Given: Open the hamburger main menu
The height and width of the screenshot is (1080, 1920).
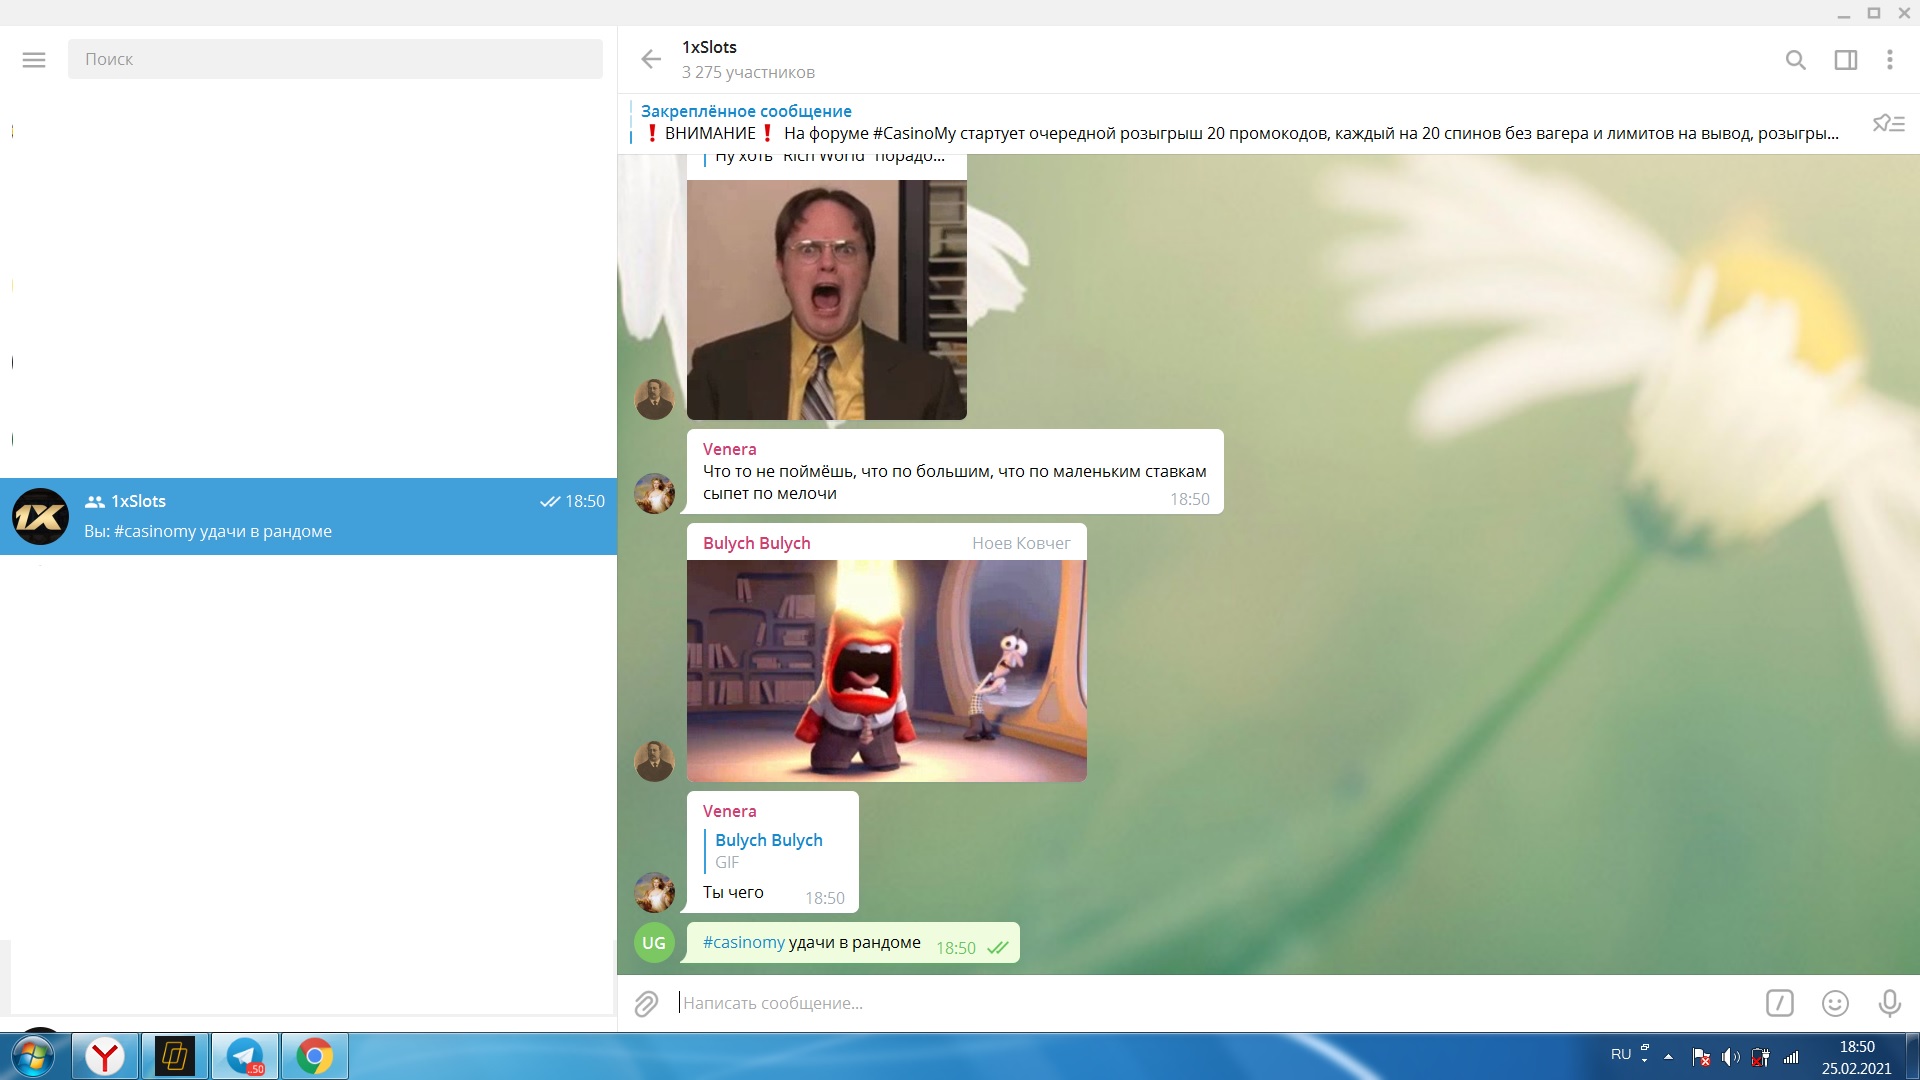Looking at the screenshot, I should (34, 60).
